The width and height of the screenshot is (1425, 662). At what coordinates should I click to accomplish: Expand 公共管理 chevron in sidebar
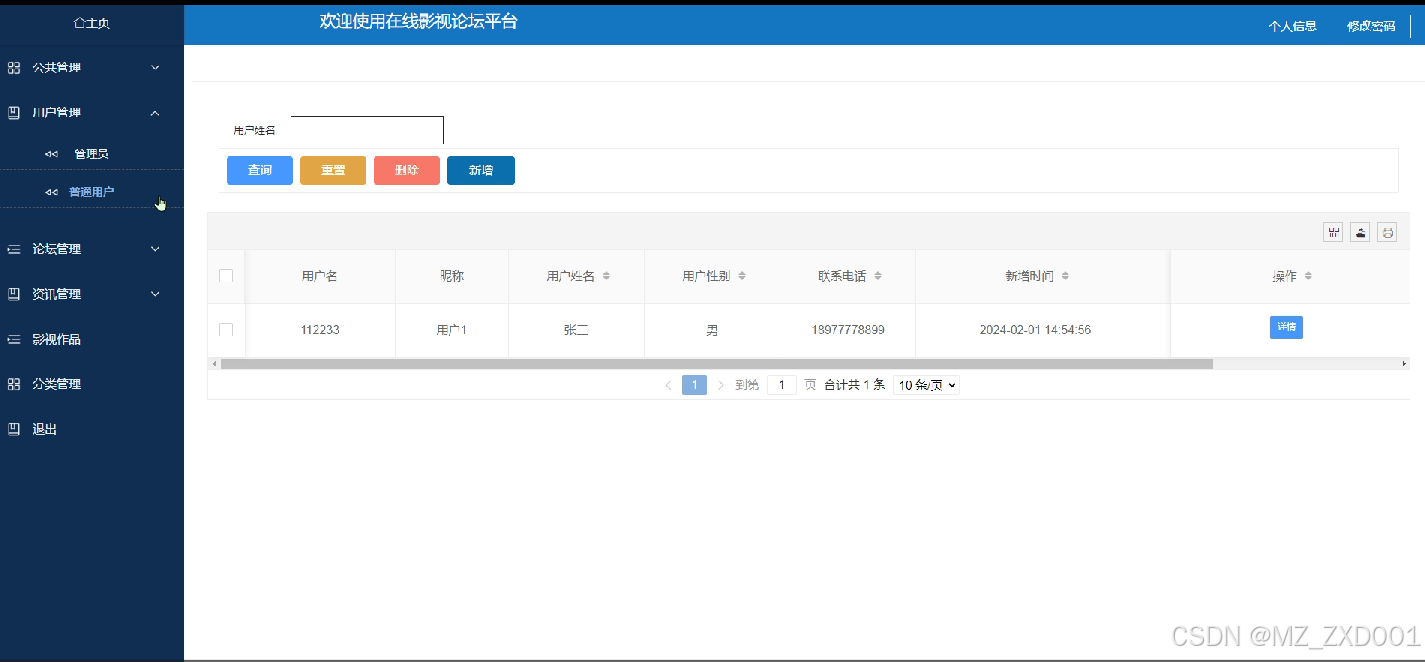pos(155,68)
